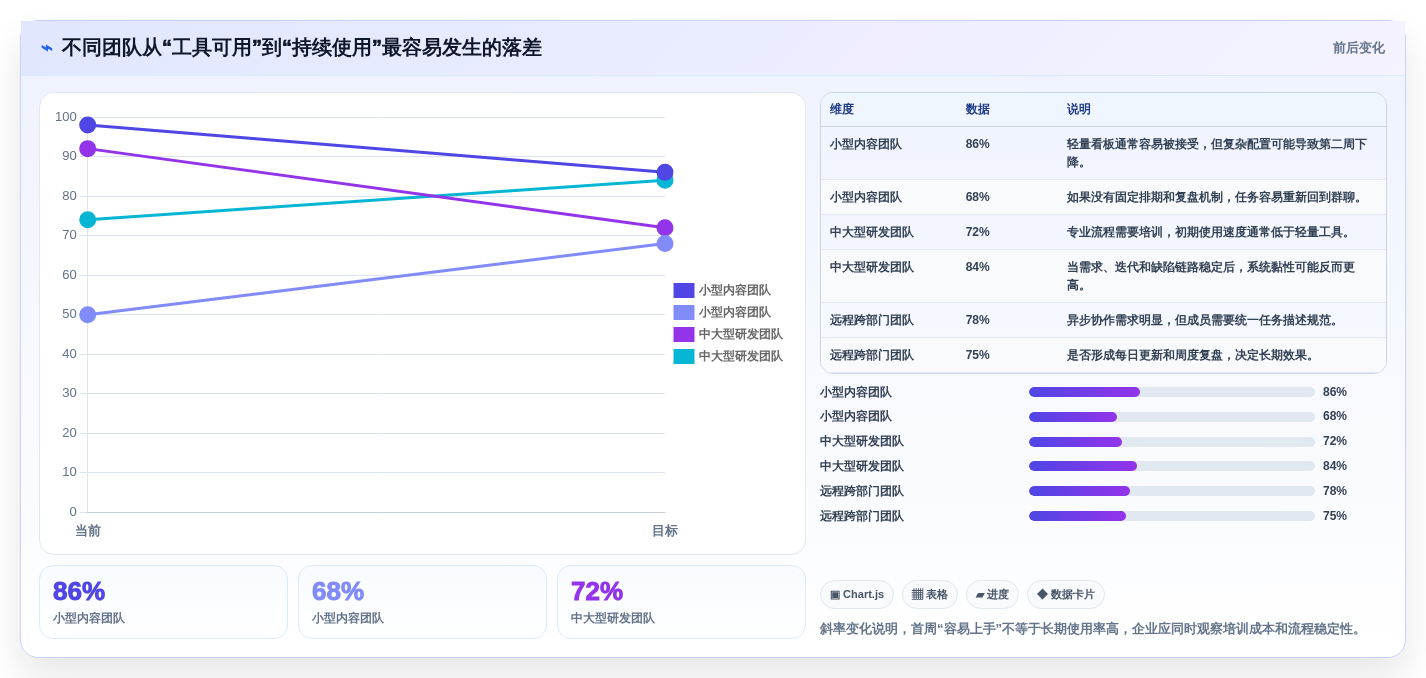Click the 78% cell in the table
This screenshot has width=1426, height=678.
click(978, 320)
